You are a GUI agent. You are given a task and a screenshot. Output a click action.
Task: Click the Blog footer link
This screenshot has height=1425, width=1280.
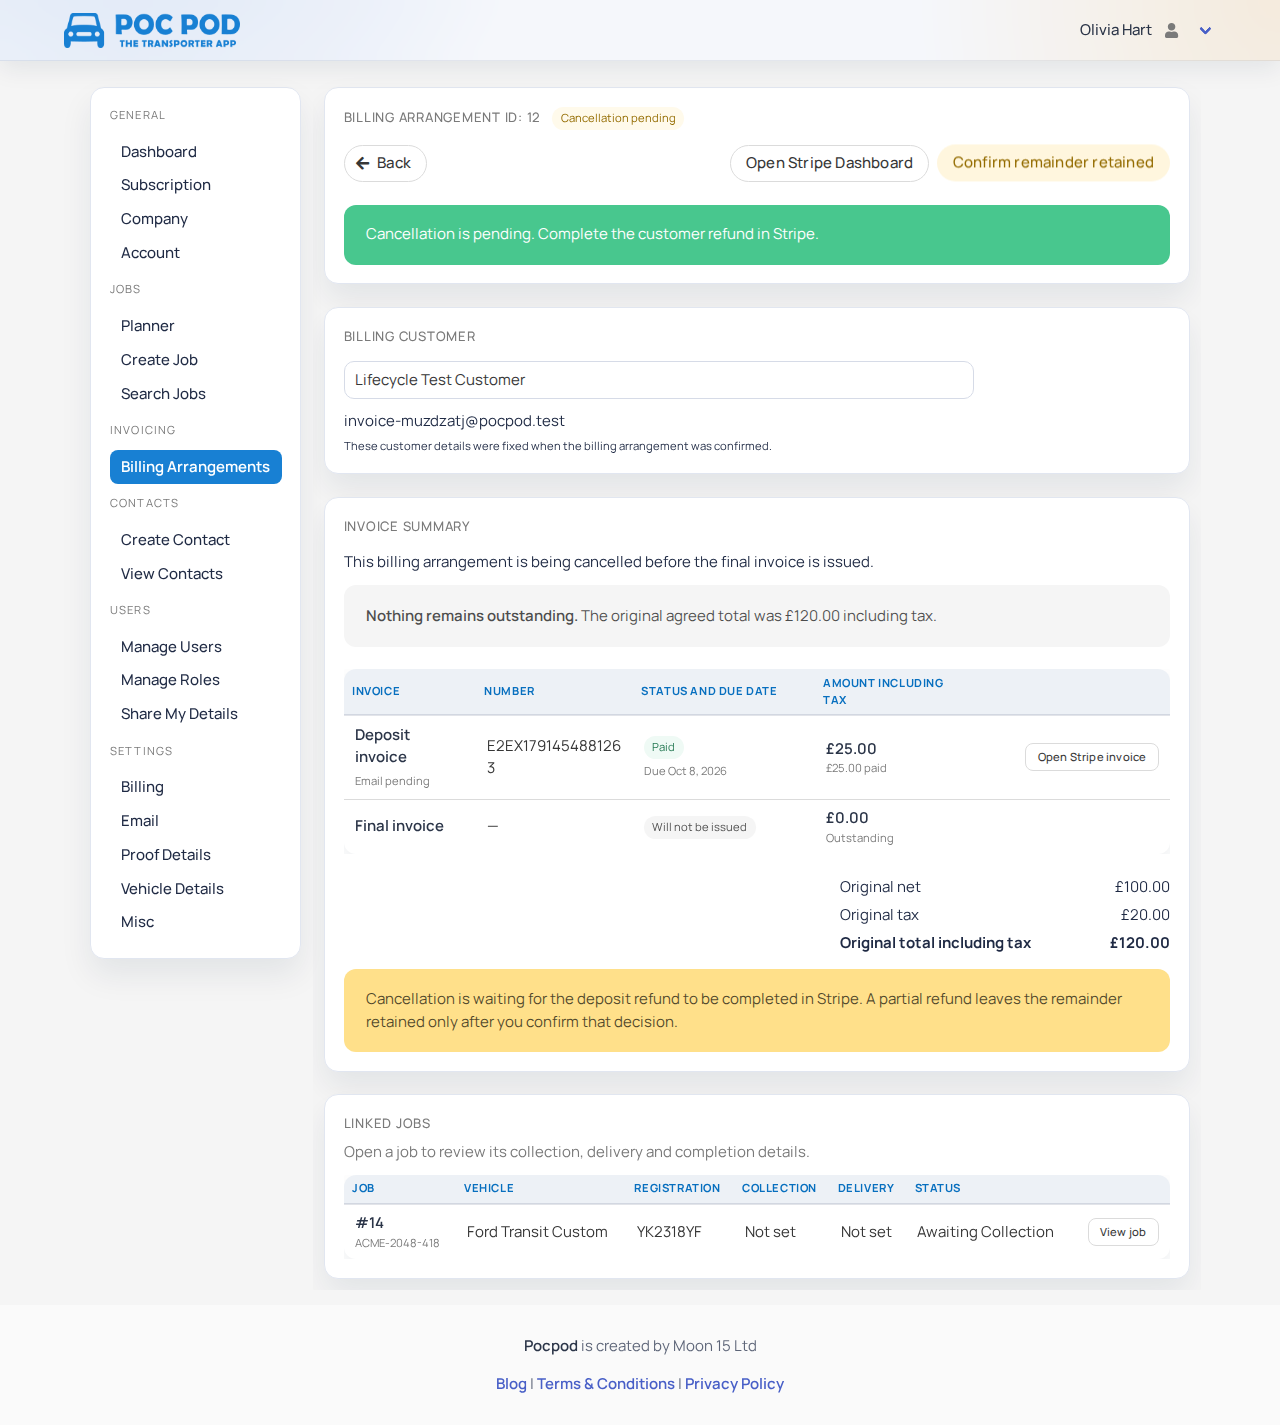pyautogui.click(x=511, y=1384)
